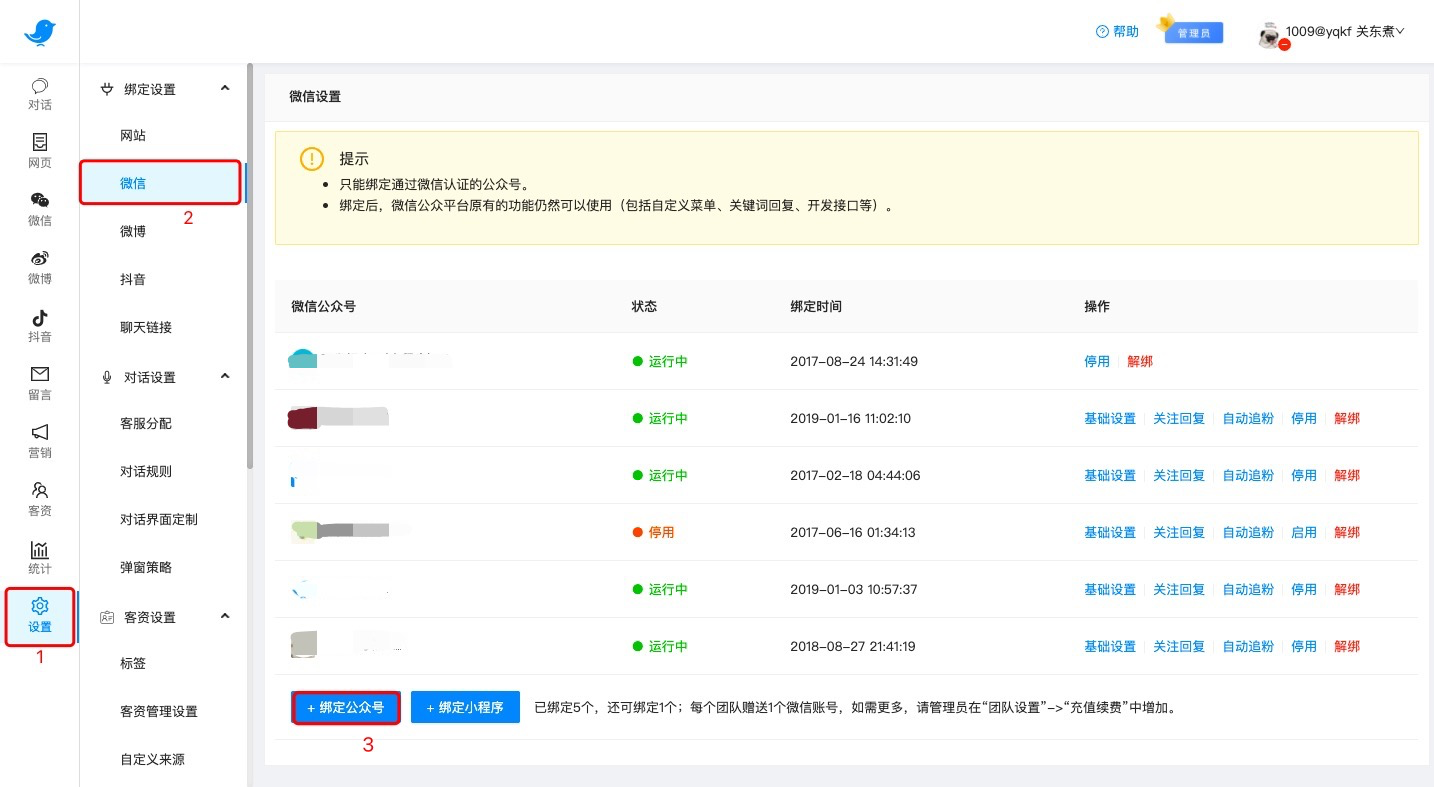Open the 抖音 TikTok icon in left sidebar

click(x=40, y=318)
